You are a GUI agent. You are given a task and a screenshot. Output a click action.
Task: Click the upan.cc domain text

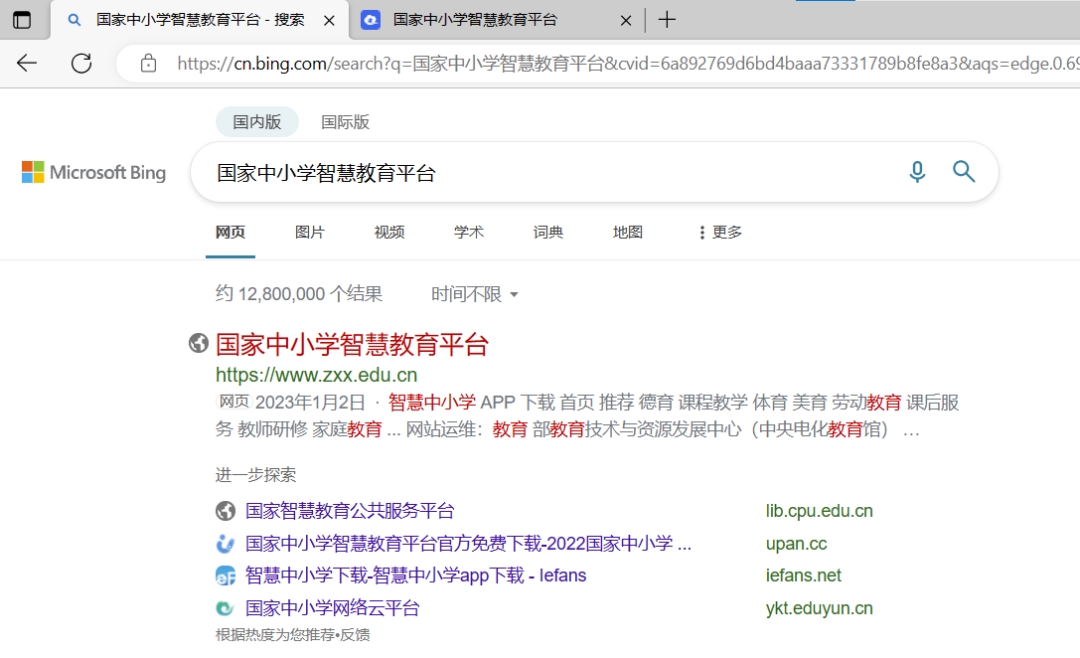[x=796, y=544]
